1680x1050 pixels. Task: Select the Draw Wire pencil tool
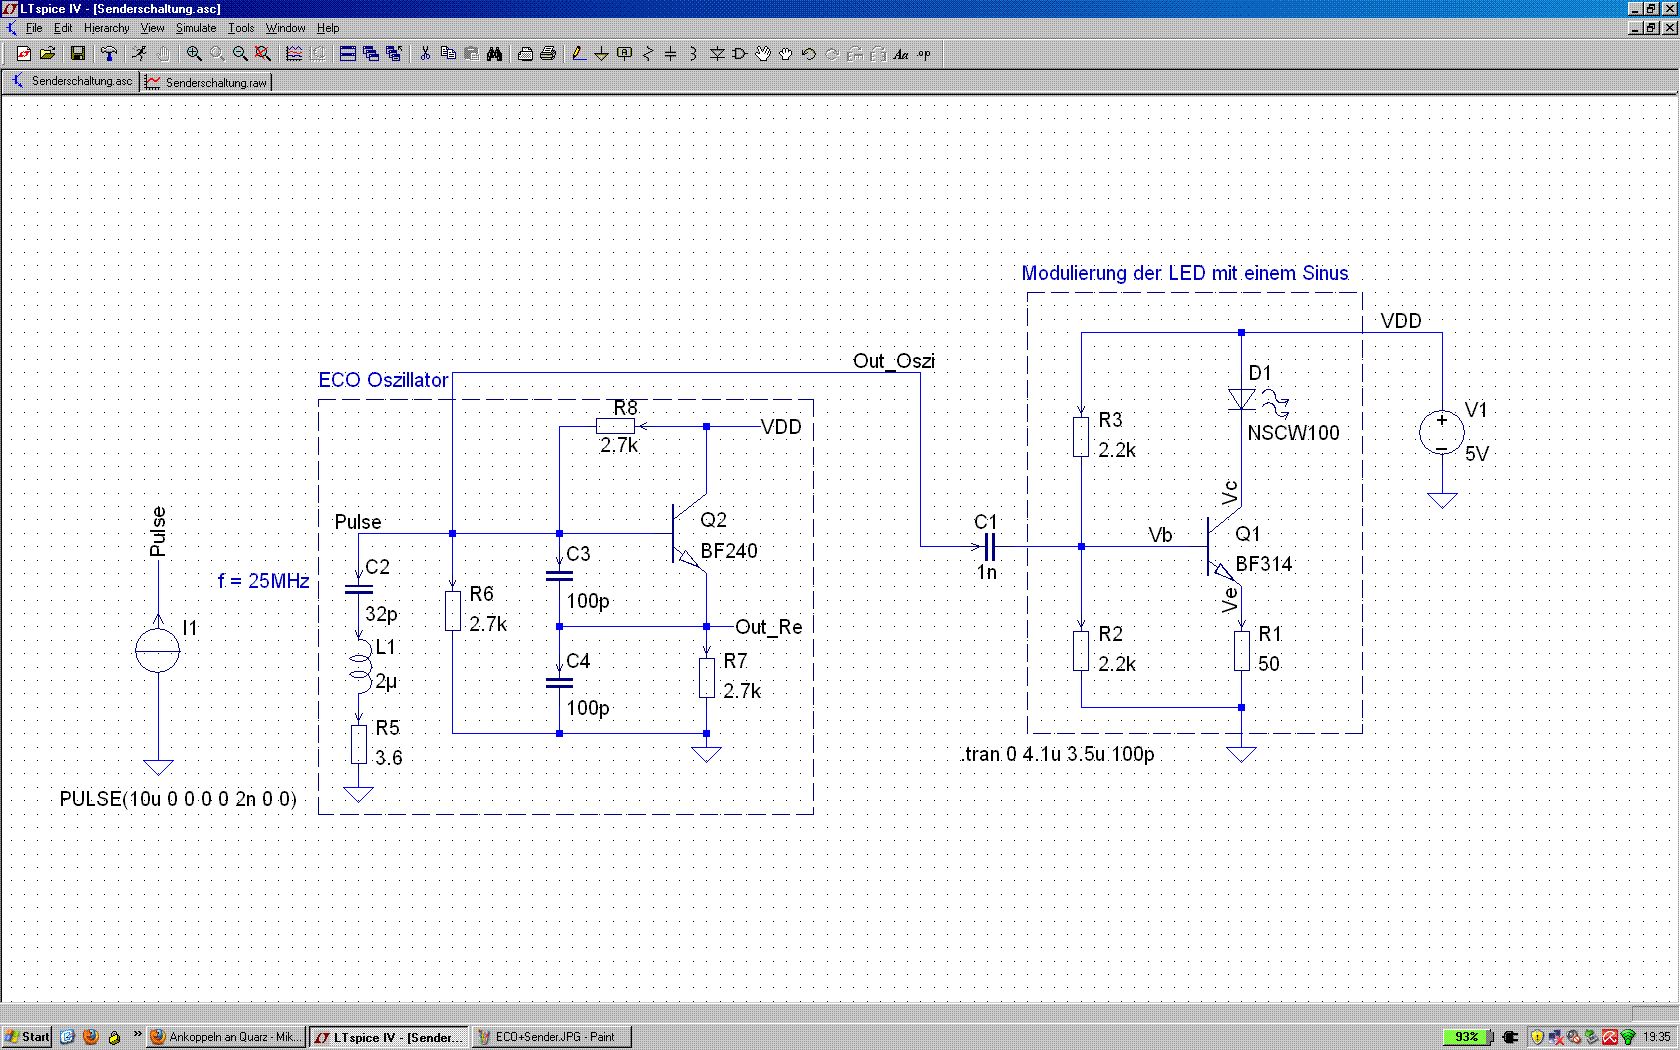(578, 54)
